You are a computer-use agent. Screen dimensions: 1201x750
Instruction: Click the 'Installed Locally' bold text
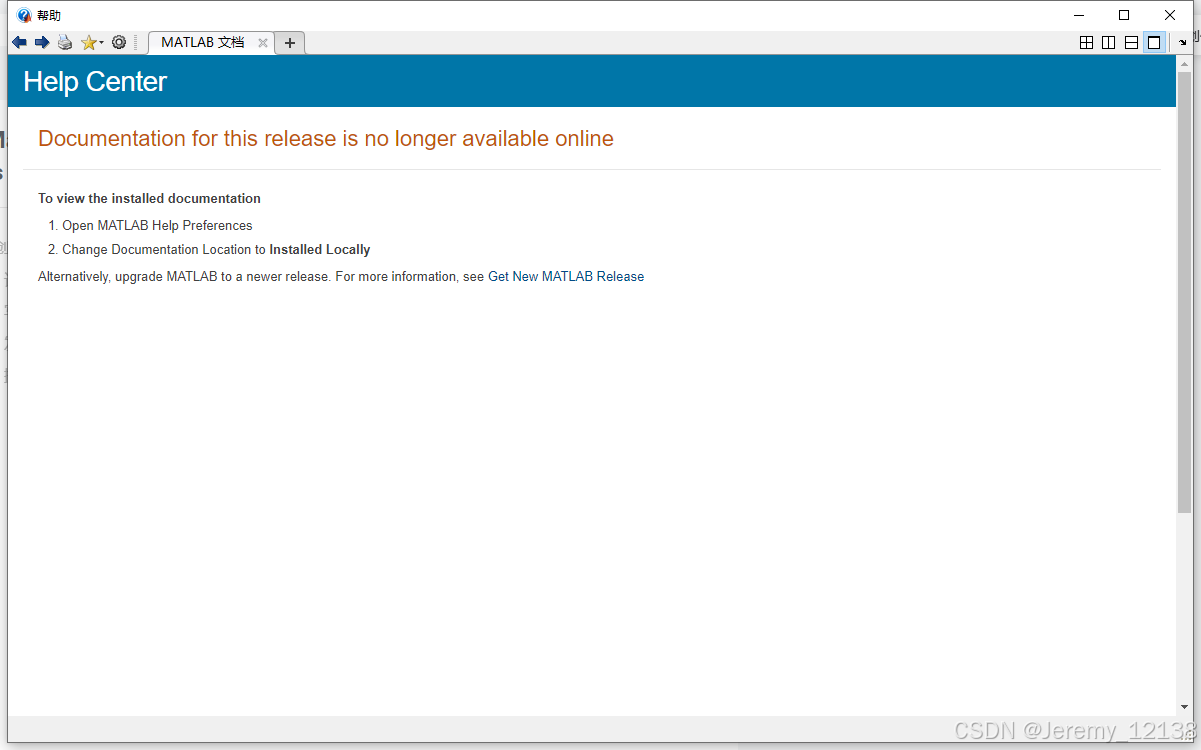[x=320, y=250]
